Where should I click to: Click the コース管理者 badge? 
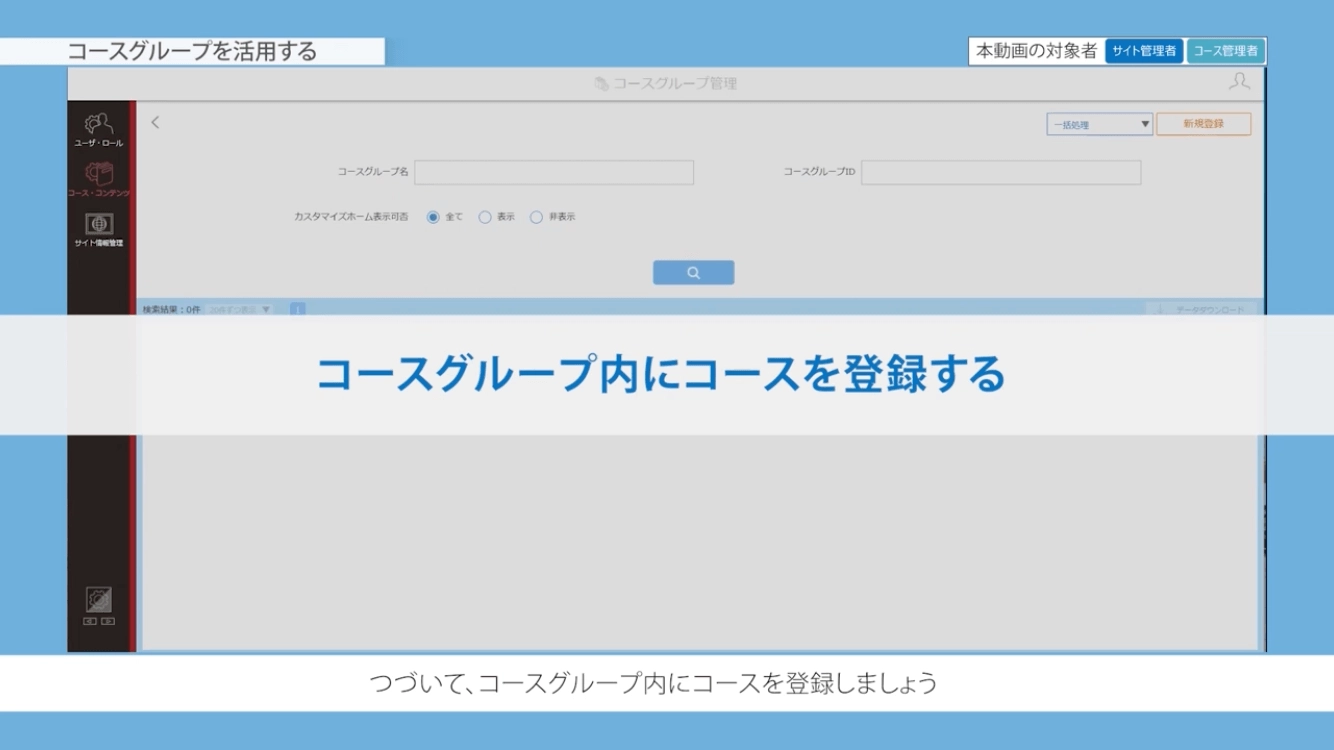tap(1226, 51)
